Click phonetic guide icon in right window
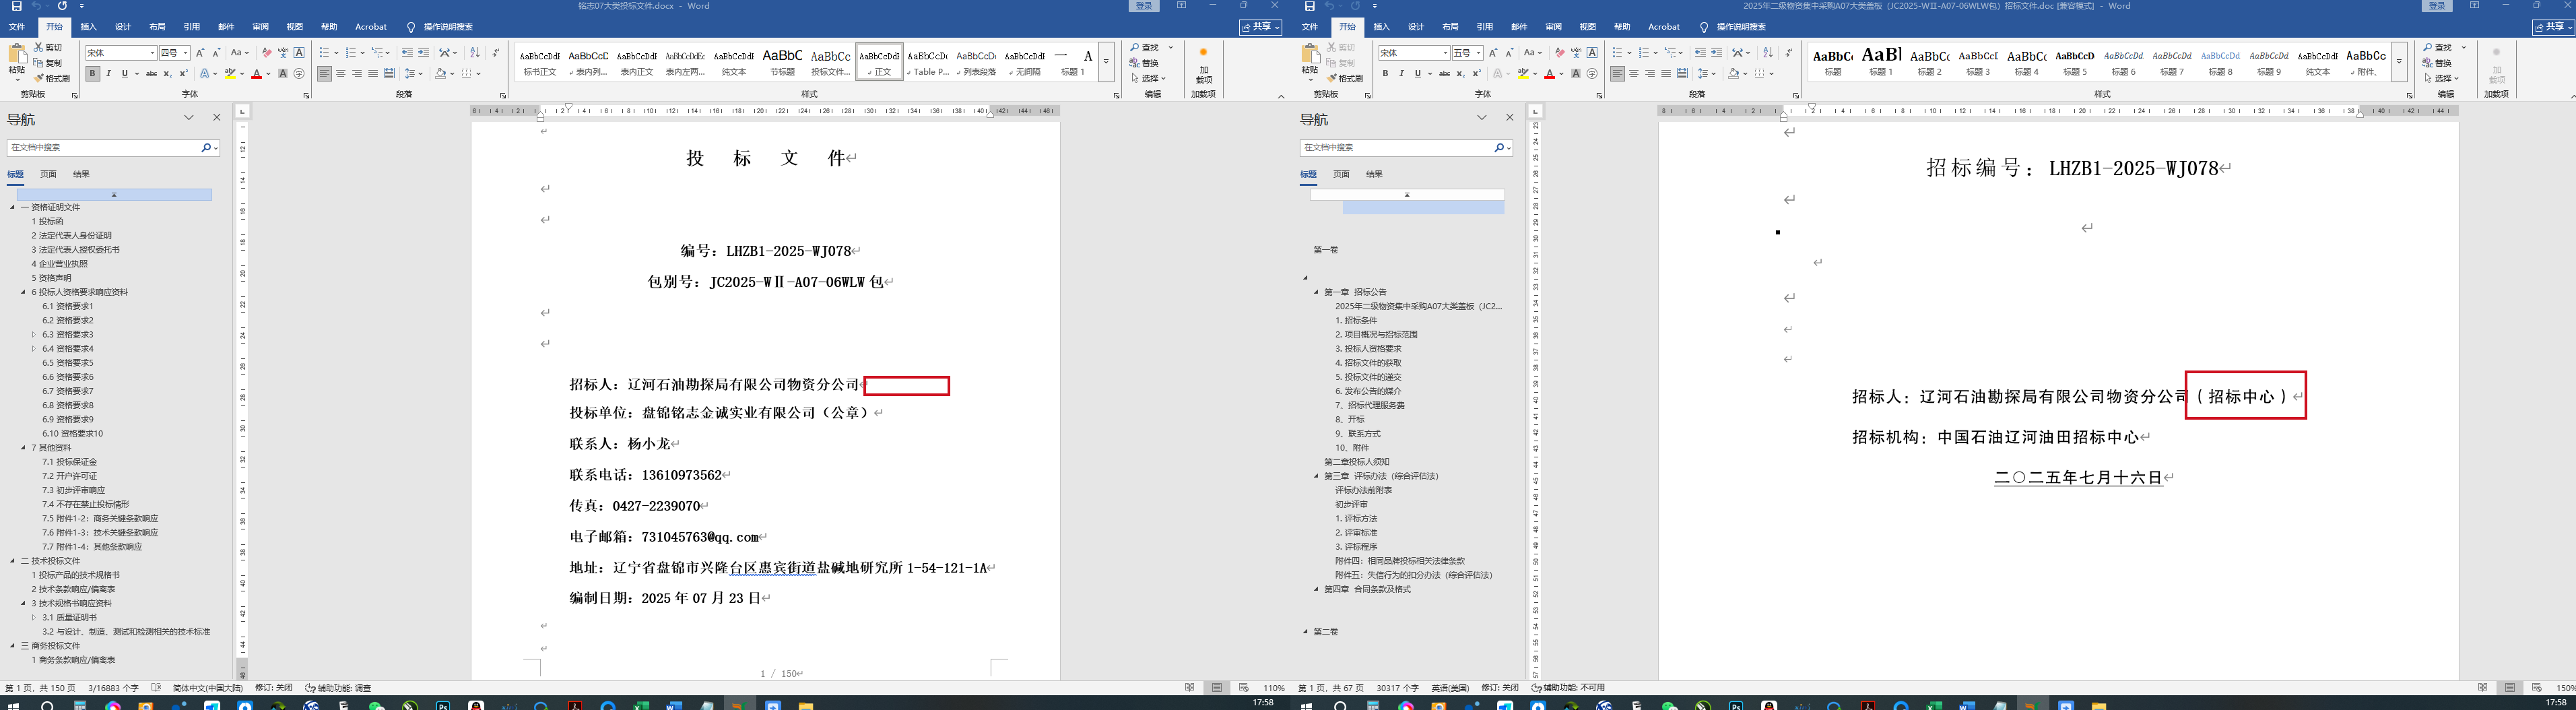 pos(1576,53)
